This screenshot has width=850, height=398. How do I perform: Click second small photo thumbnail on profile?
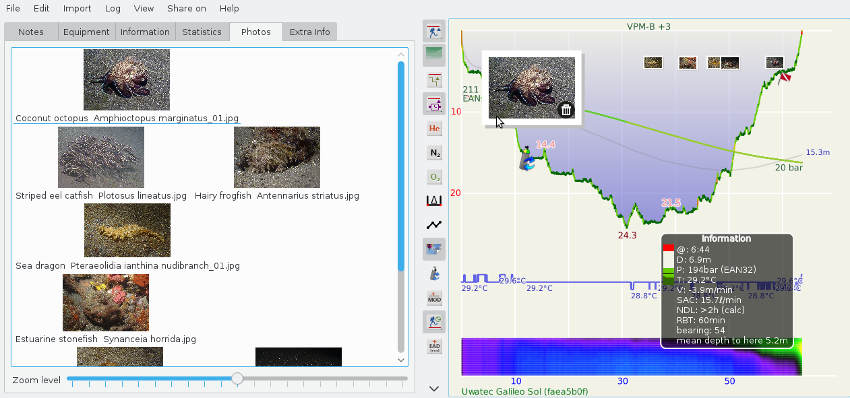688,63
